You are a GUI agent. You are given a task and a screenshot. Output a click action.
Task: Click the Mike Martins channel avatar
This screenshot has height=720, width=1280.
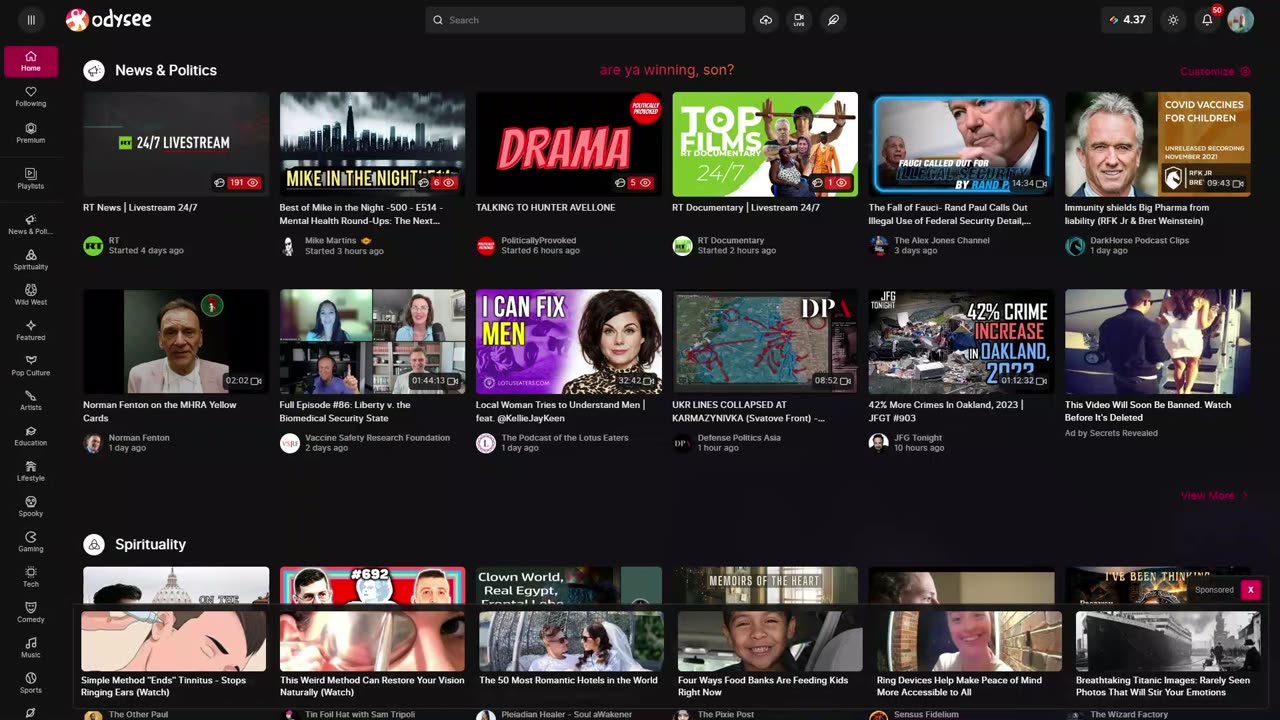pos(289,246)
